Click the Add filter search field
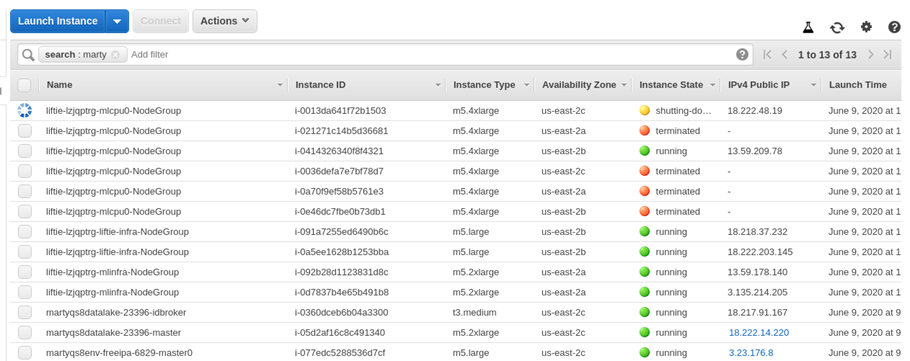This screenshot has width=910, height=361. coord(429,55)
